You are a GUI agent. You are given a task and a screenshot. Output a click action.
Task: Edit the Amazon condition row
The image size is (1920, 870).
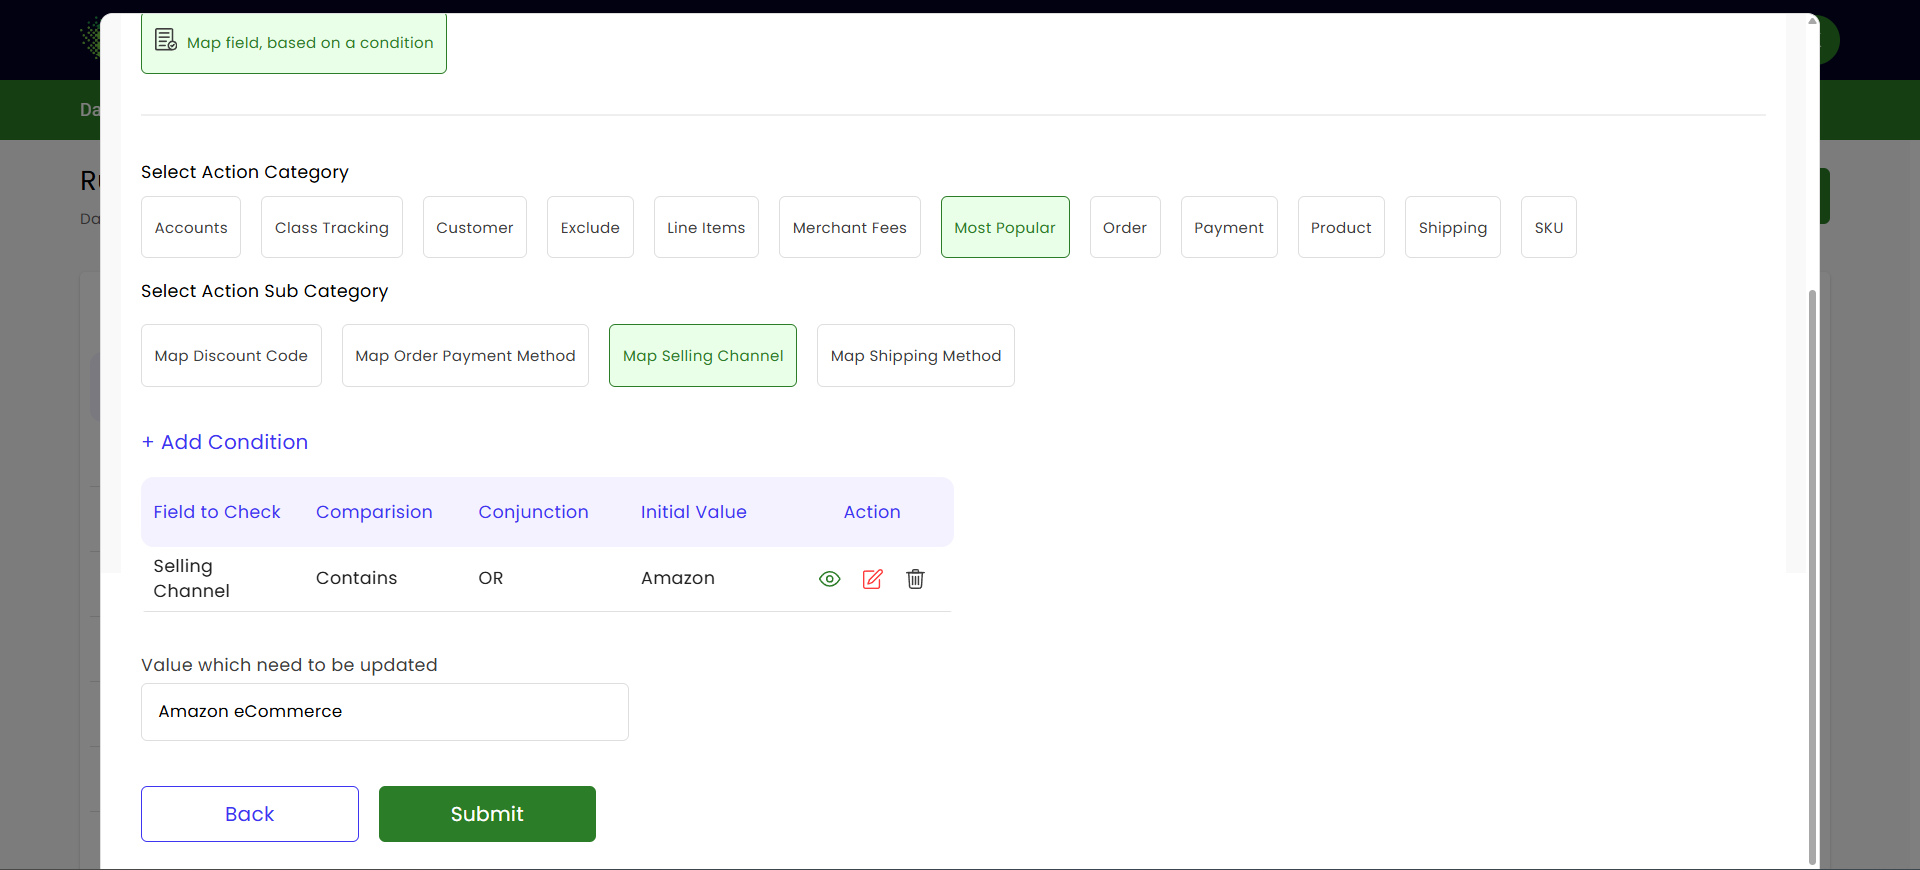[x=872, y=579]
